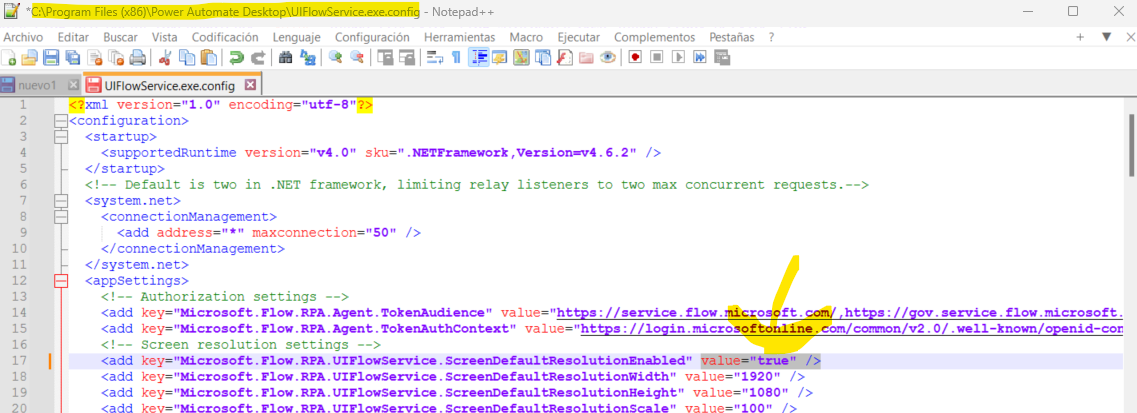Click the plus button right of the menu bar
Screen dimensions: 1137x413
click(x=1080, y=37)
